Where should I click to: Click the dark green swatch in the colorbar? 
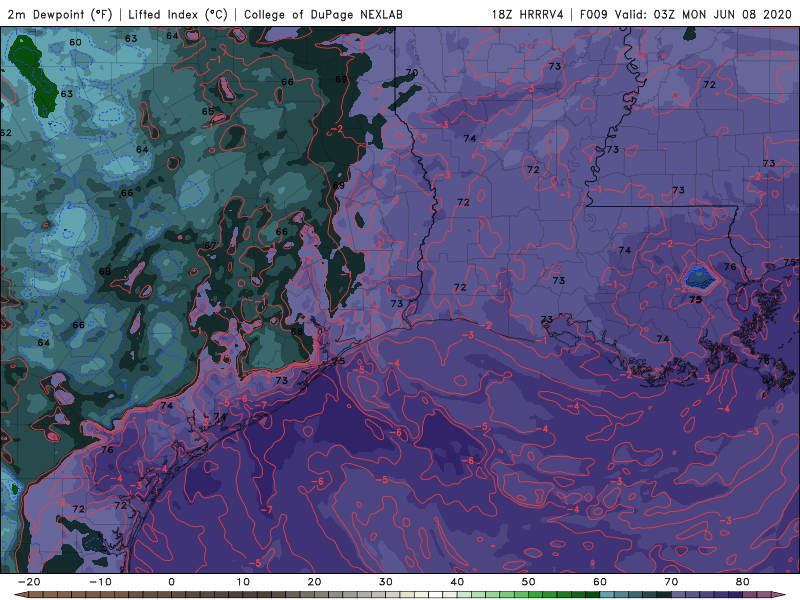pyautogui.click(x=593, y=595)
